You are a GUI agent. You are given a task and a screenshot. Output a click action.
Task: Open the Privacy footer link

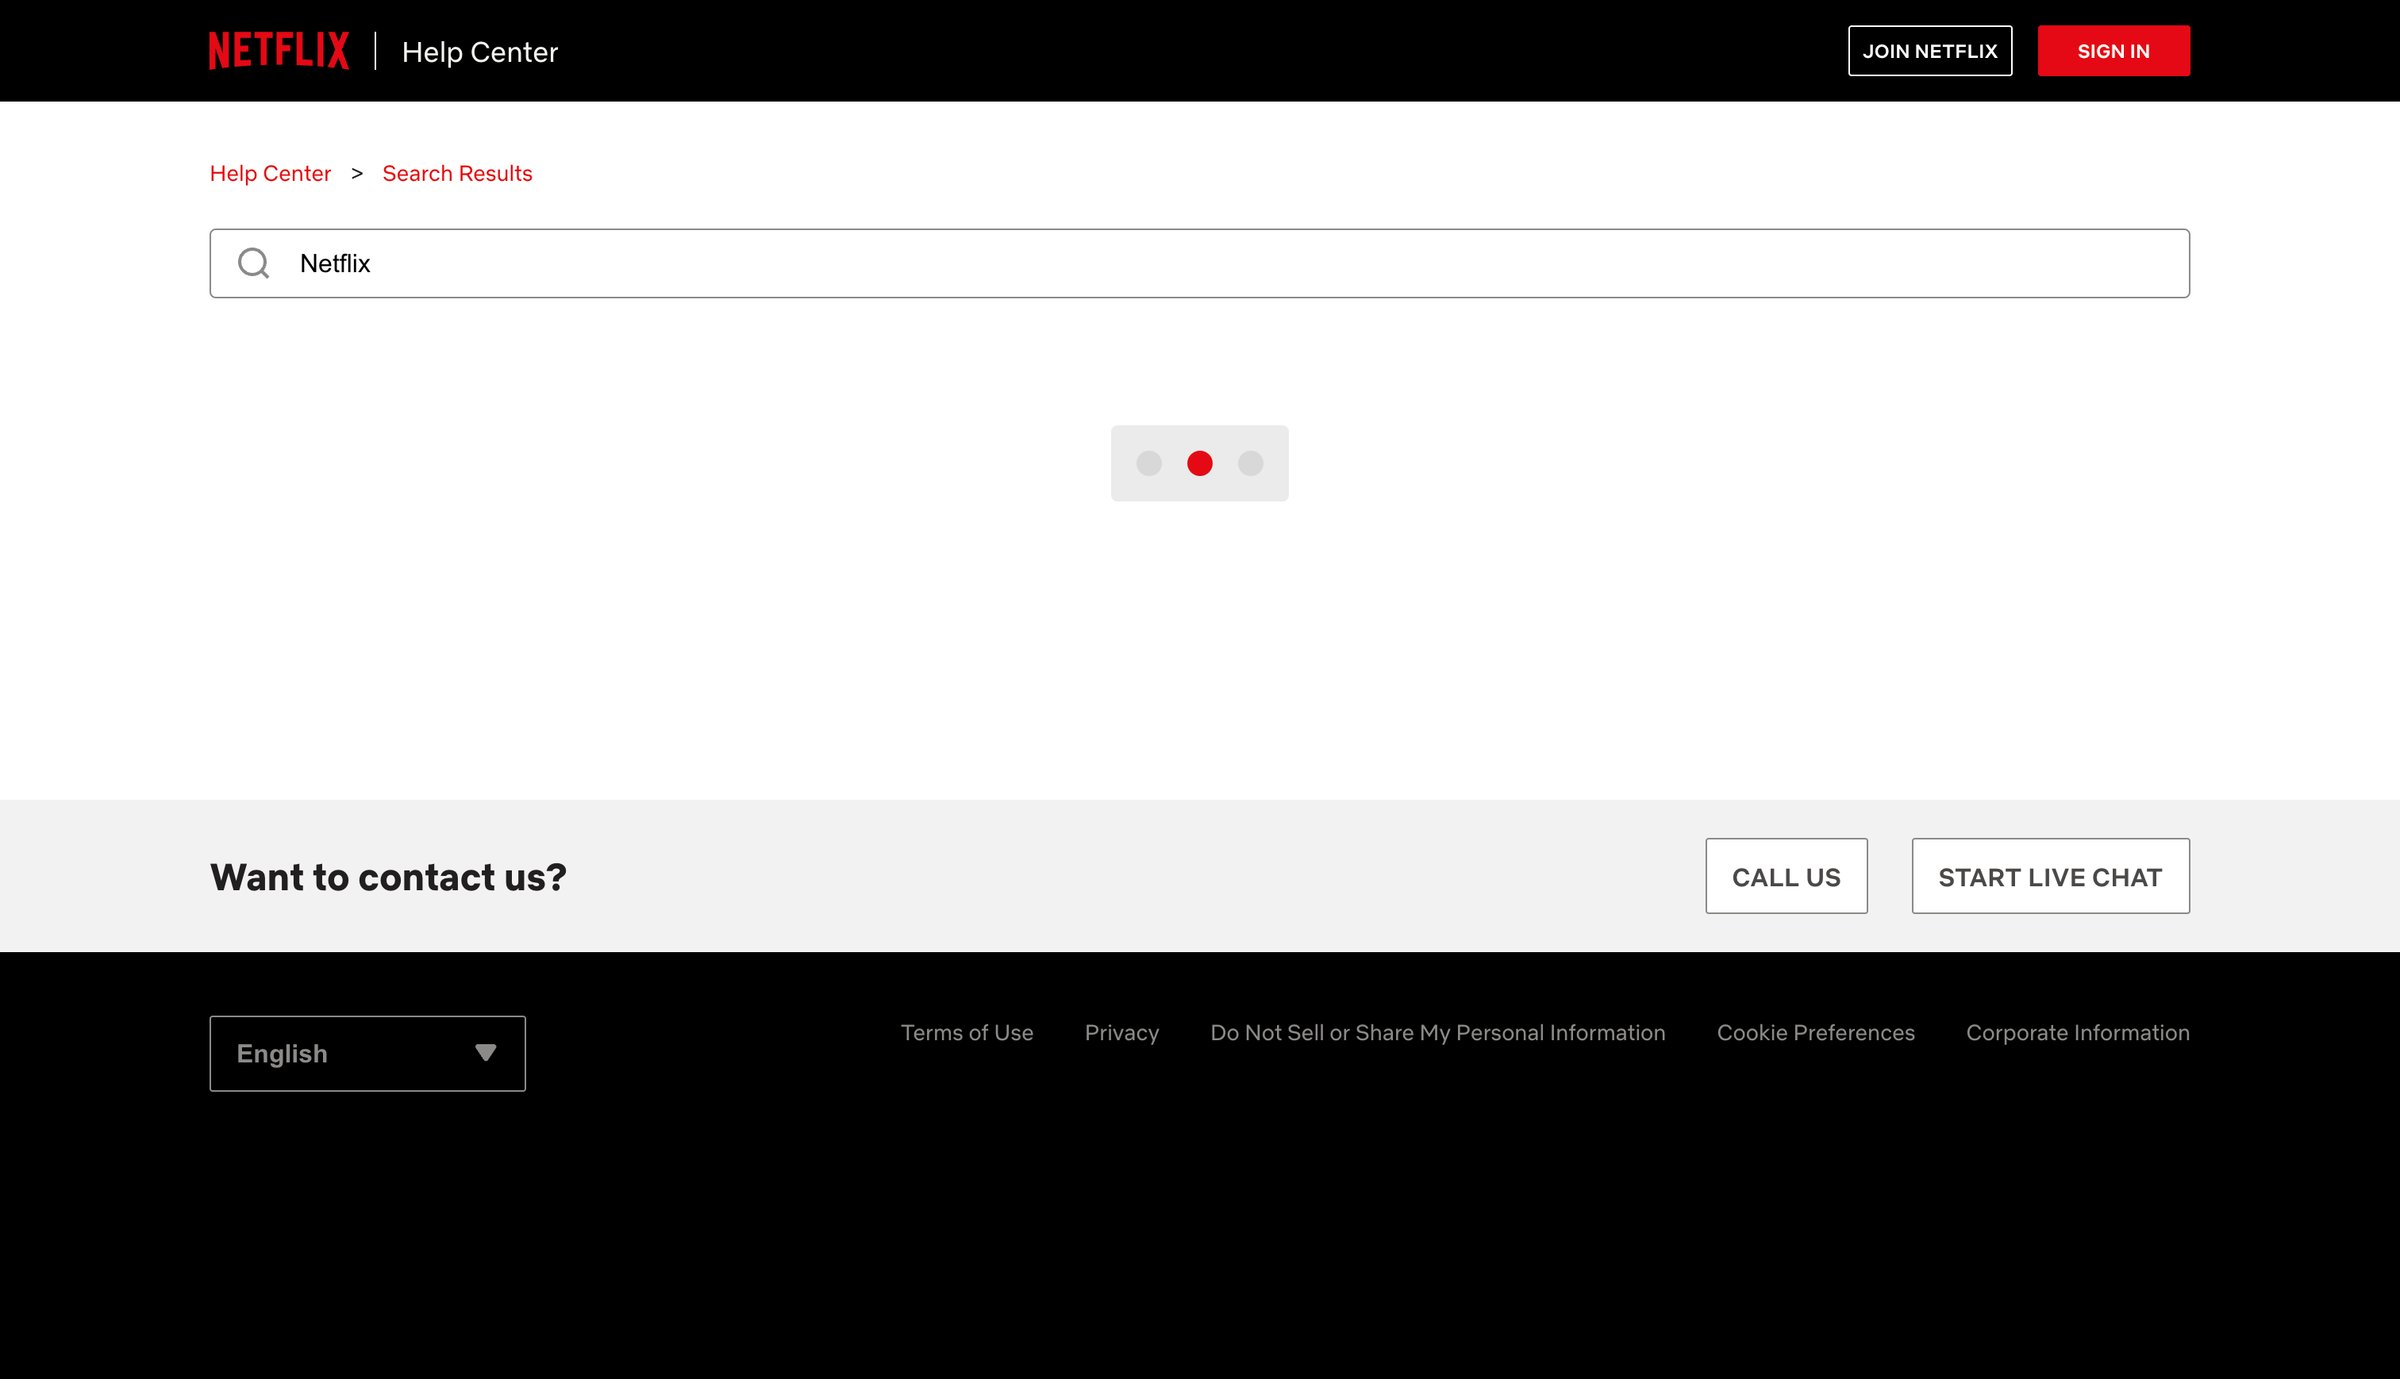click(x=1122, y=1033)
